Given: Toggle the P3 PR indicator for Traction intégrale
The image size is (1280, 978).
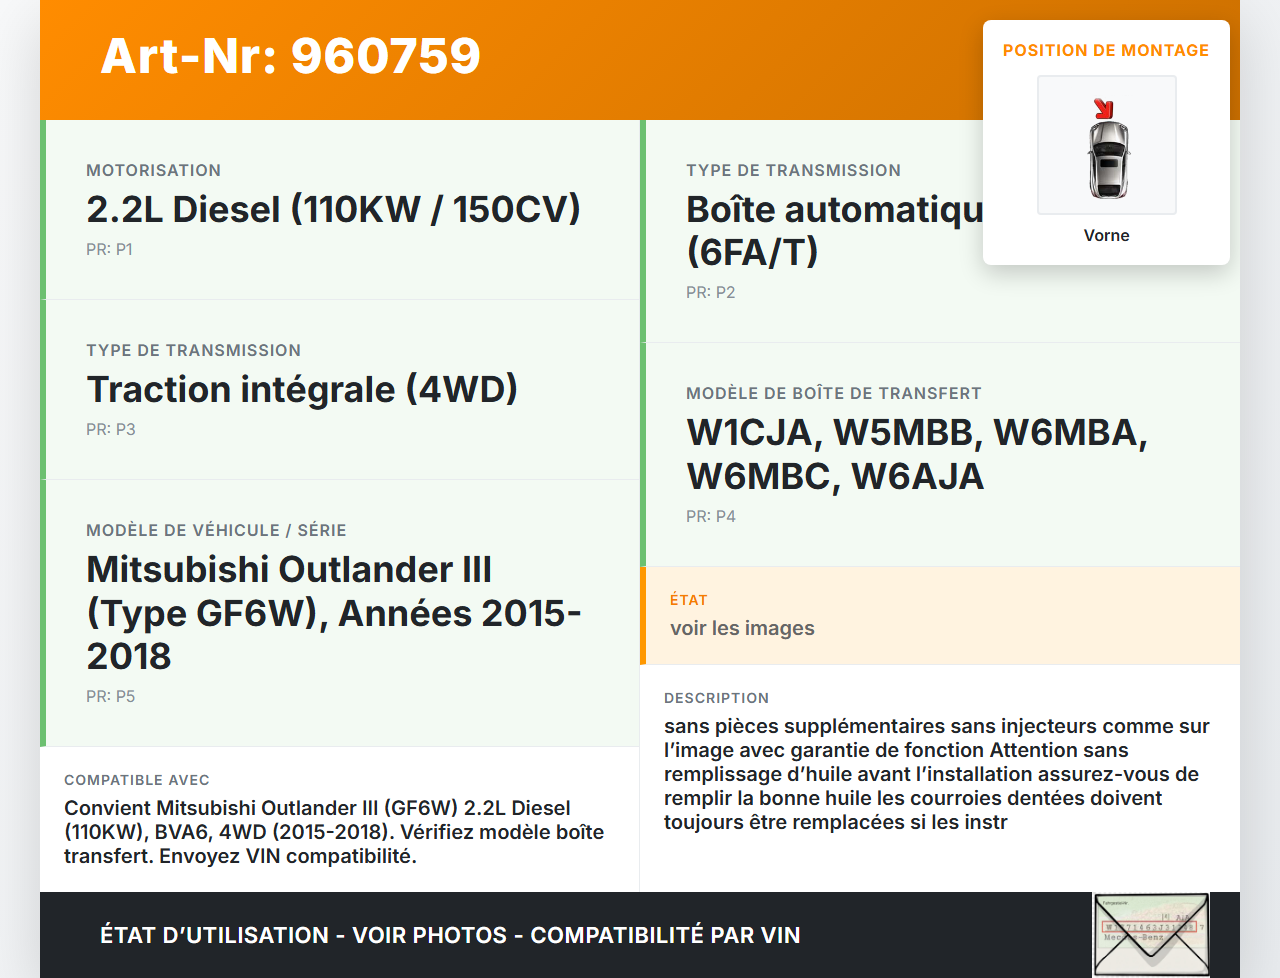Looking at the screenshot, I should pos(110,428).
